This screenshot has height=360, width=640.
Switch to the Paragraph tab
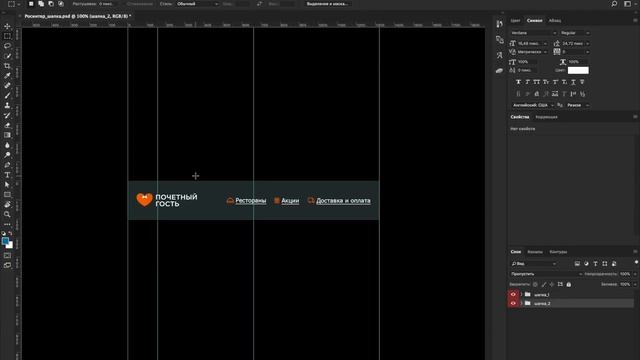[555, 20]
